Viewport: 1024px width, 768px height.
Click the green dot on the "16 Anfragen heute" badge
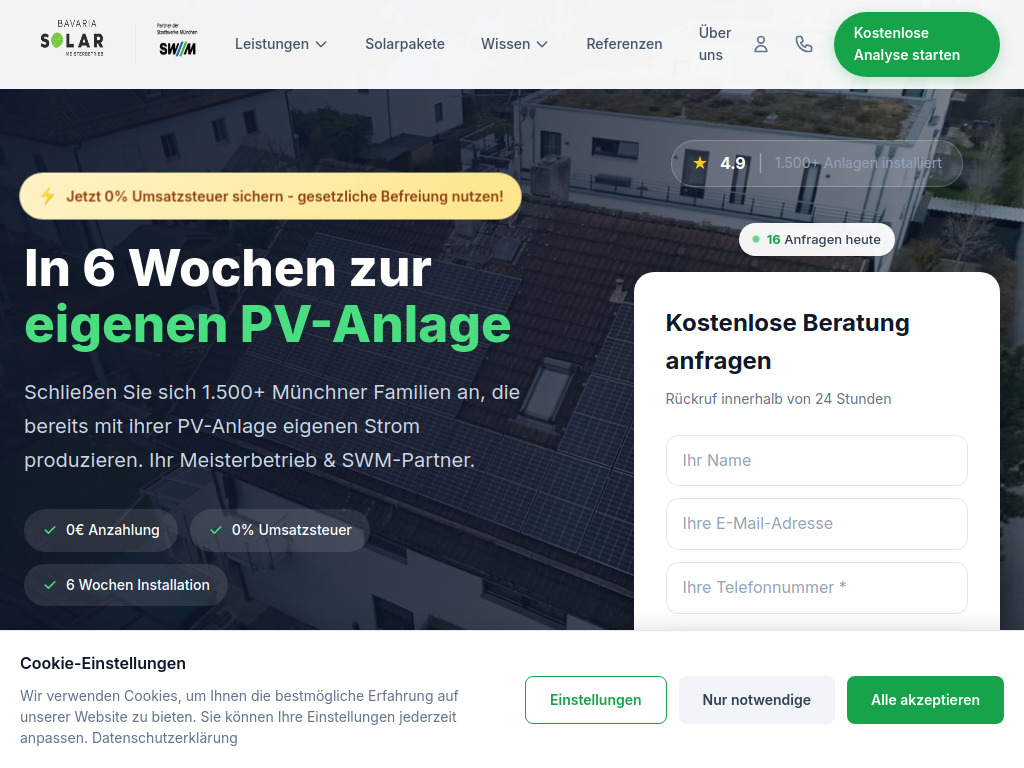[x=755, y=239]
